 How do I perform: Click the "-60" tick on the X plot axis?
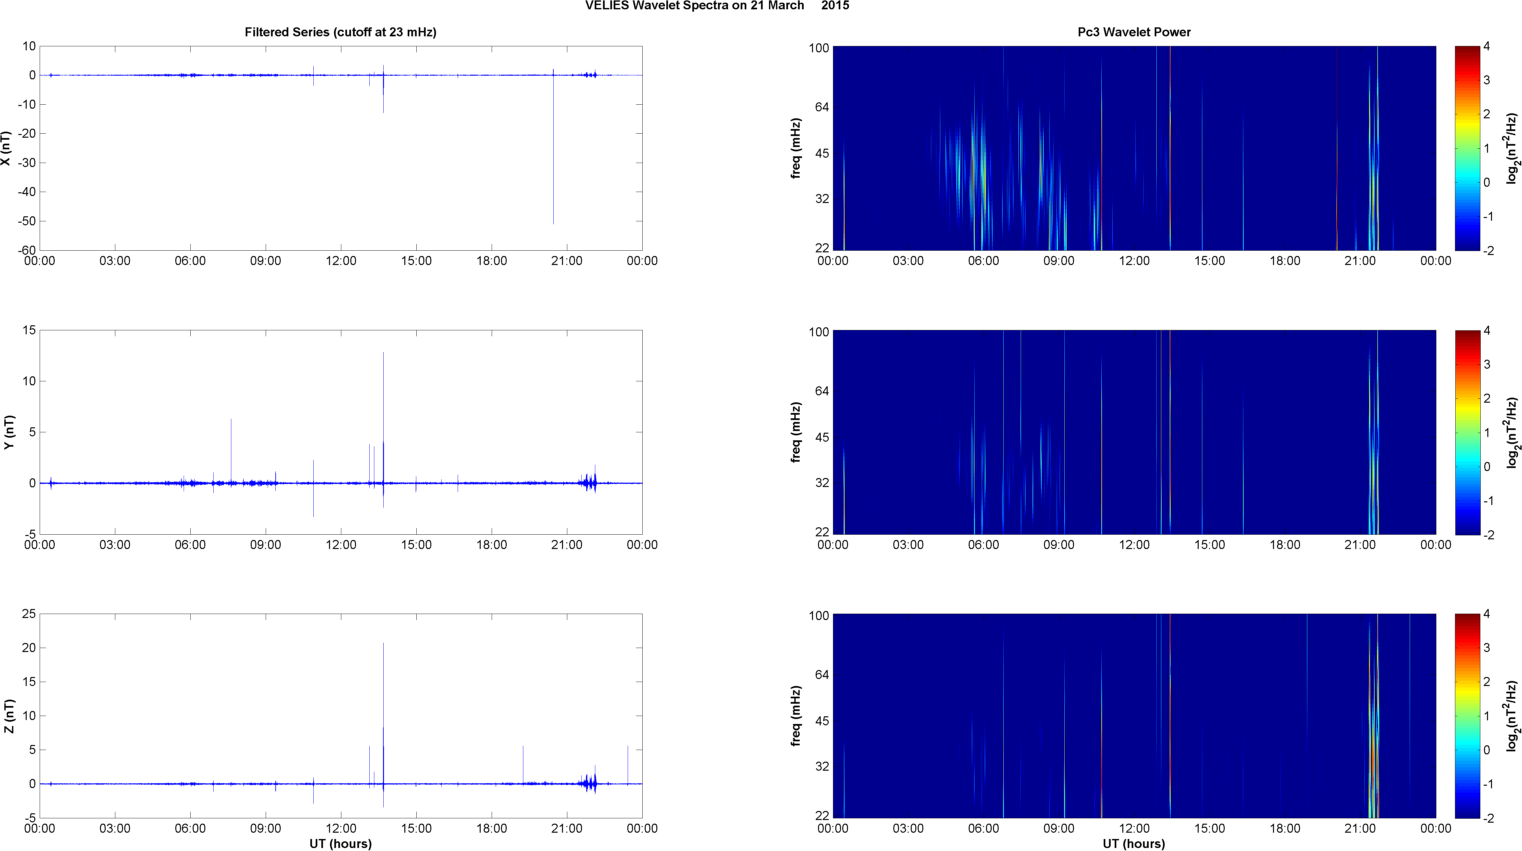point(25,250)
